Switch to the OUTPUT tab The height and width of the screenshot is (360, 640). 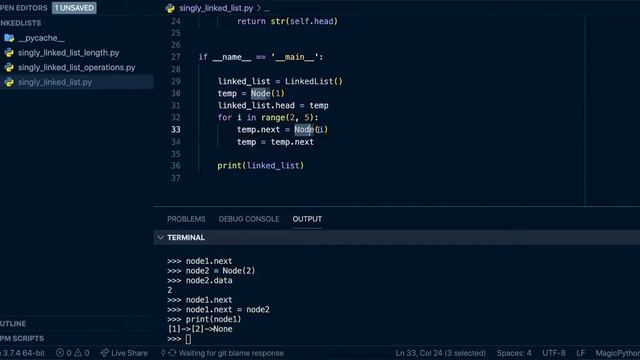click(x=307, y=219)
